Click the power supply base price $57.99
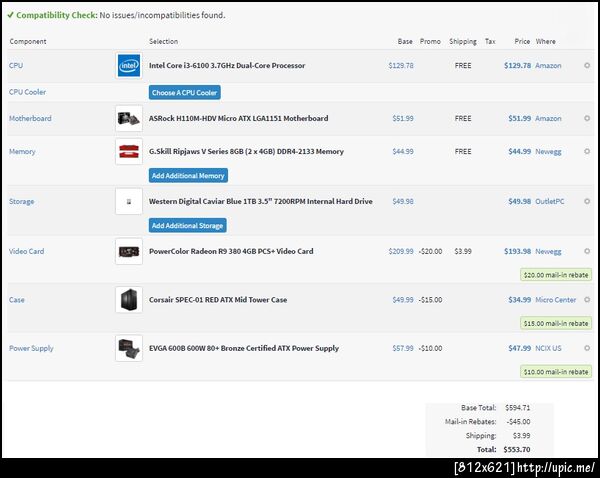Screen dimensions: 600x478 tap(403, 348)
